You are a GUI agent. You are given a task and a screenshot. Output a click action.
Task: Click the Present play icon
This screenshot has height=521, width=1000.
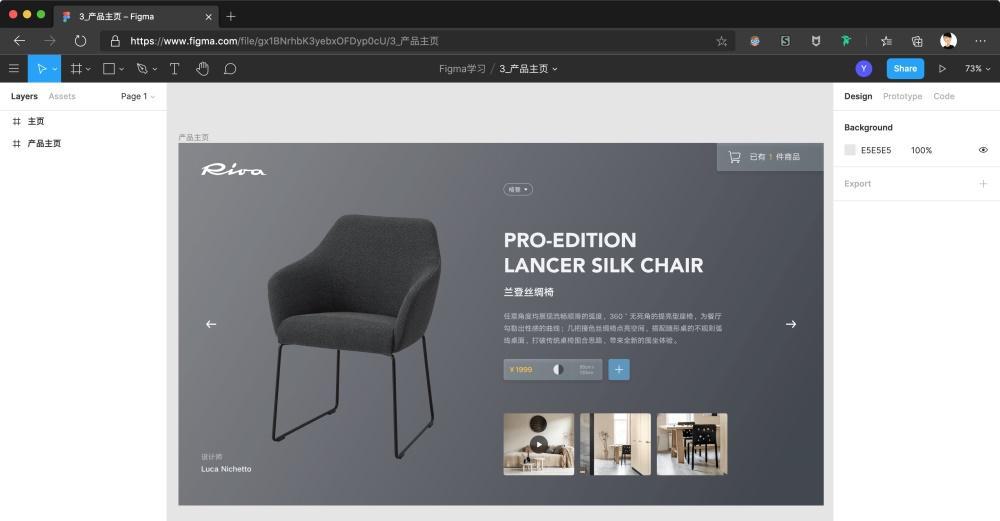pos(942,68)
